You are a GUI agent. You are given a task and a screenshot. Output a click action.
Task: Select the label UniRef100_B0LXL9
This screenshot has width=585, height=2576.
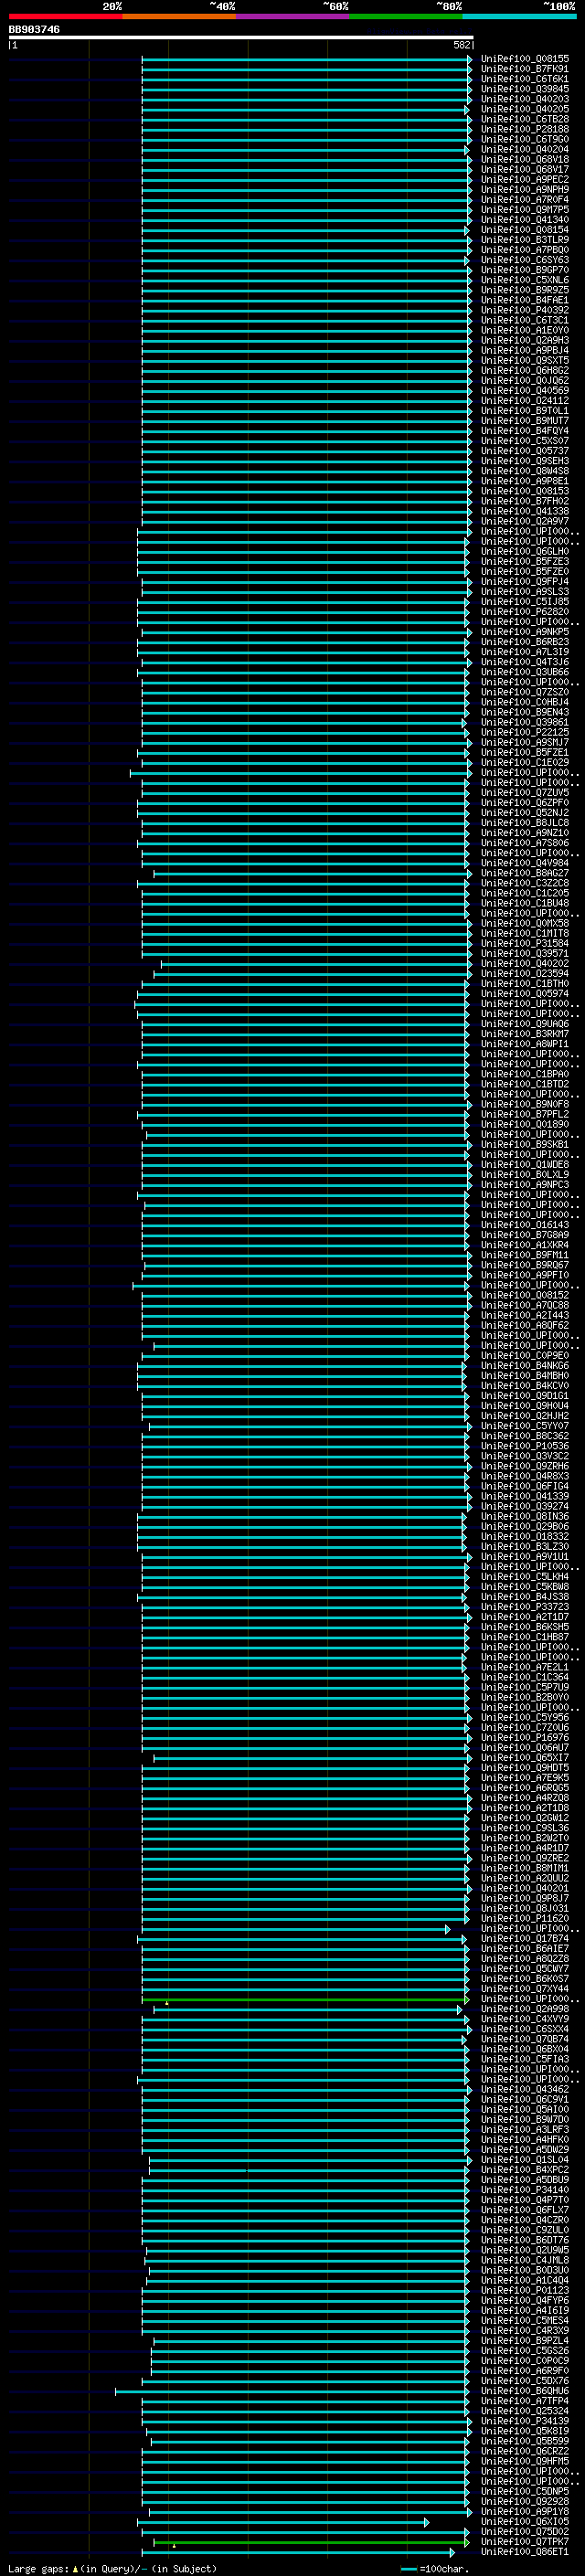tap(525, 1175)
